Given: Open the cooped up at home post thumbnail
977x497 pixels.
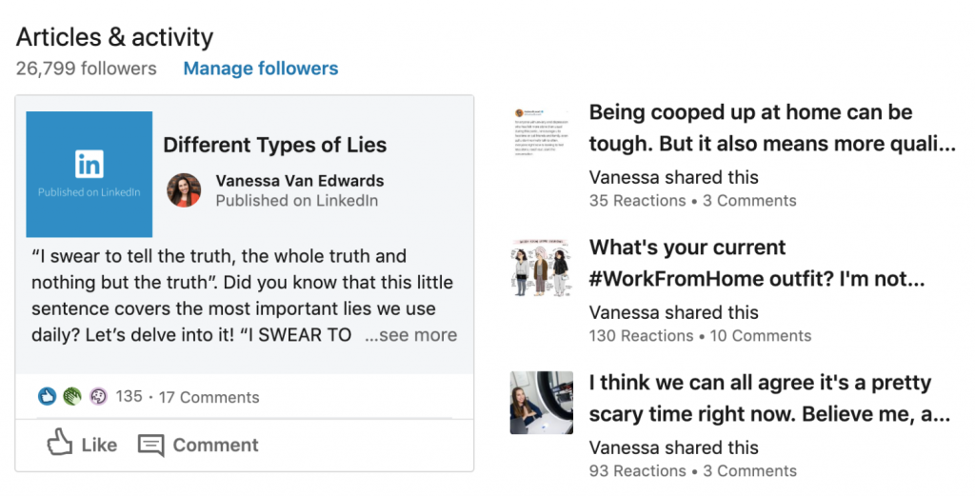Looking at the screenshot, I should tap(541, 133).
